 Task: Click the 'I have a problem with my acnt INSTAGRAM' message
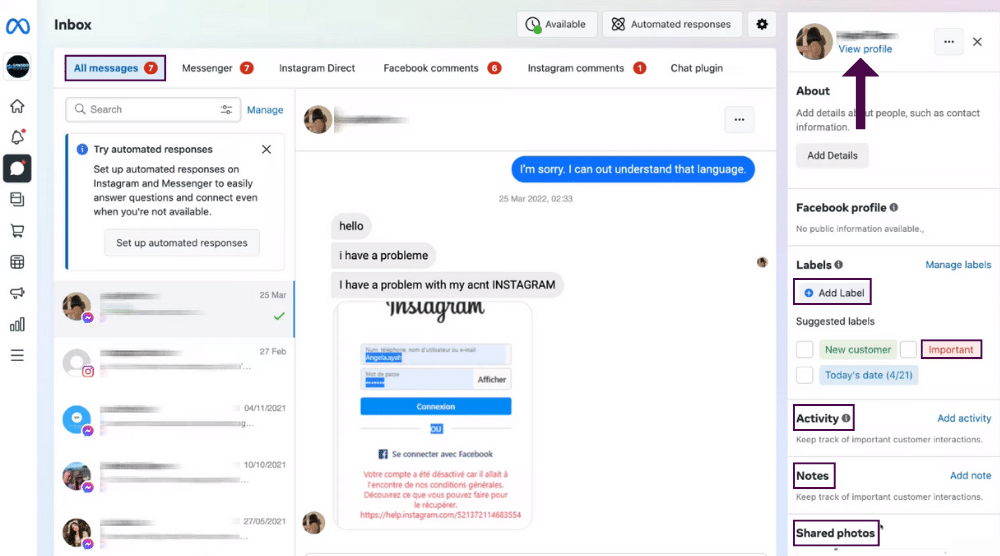pos(447,285)
